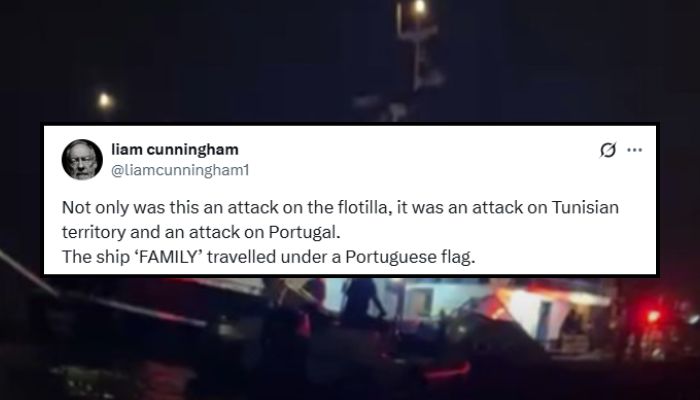This screenshot has height=400, width=700.
Task: Select the round light orb on the left
Action: (105, 101)
